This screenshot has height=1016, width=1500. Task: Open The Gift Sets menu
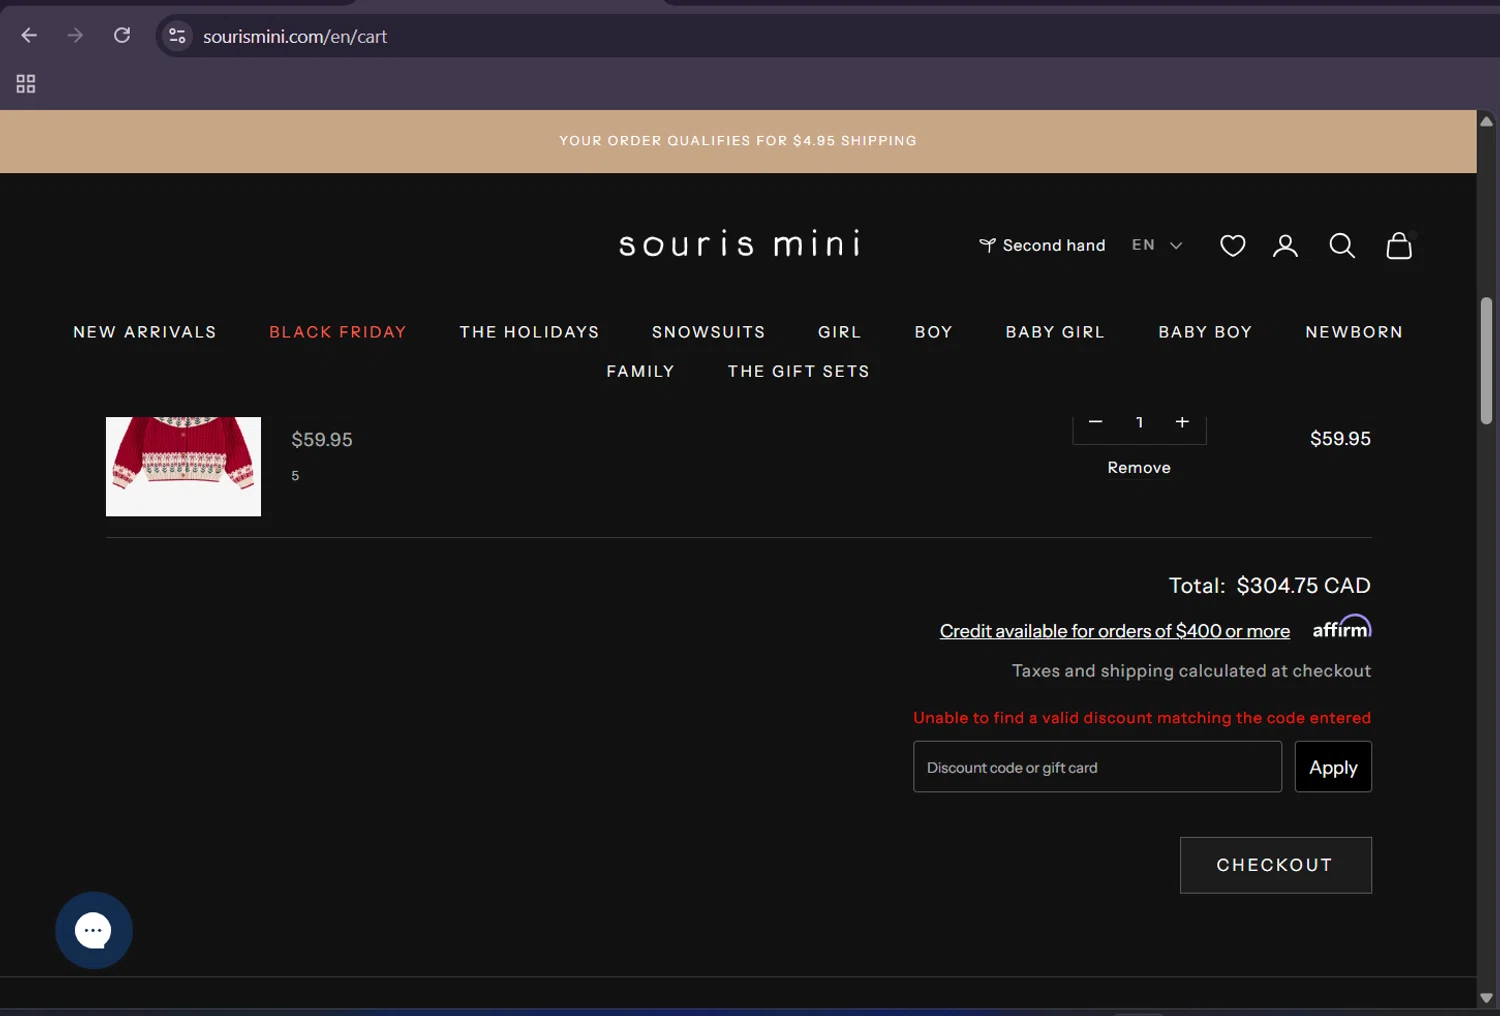click(798, 371)
